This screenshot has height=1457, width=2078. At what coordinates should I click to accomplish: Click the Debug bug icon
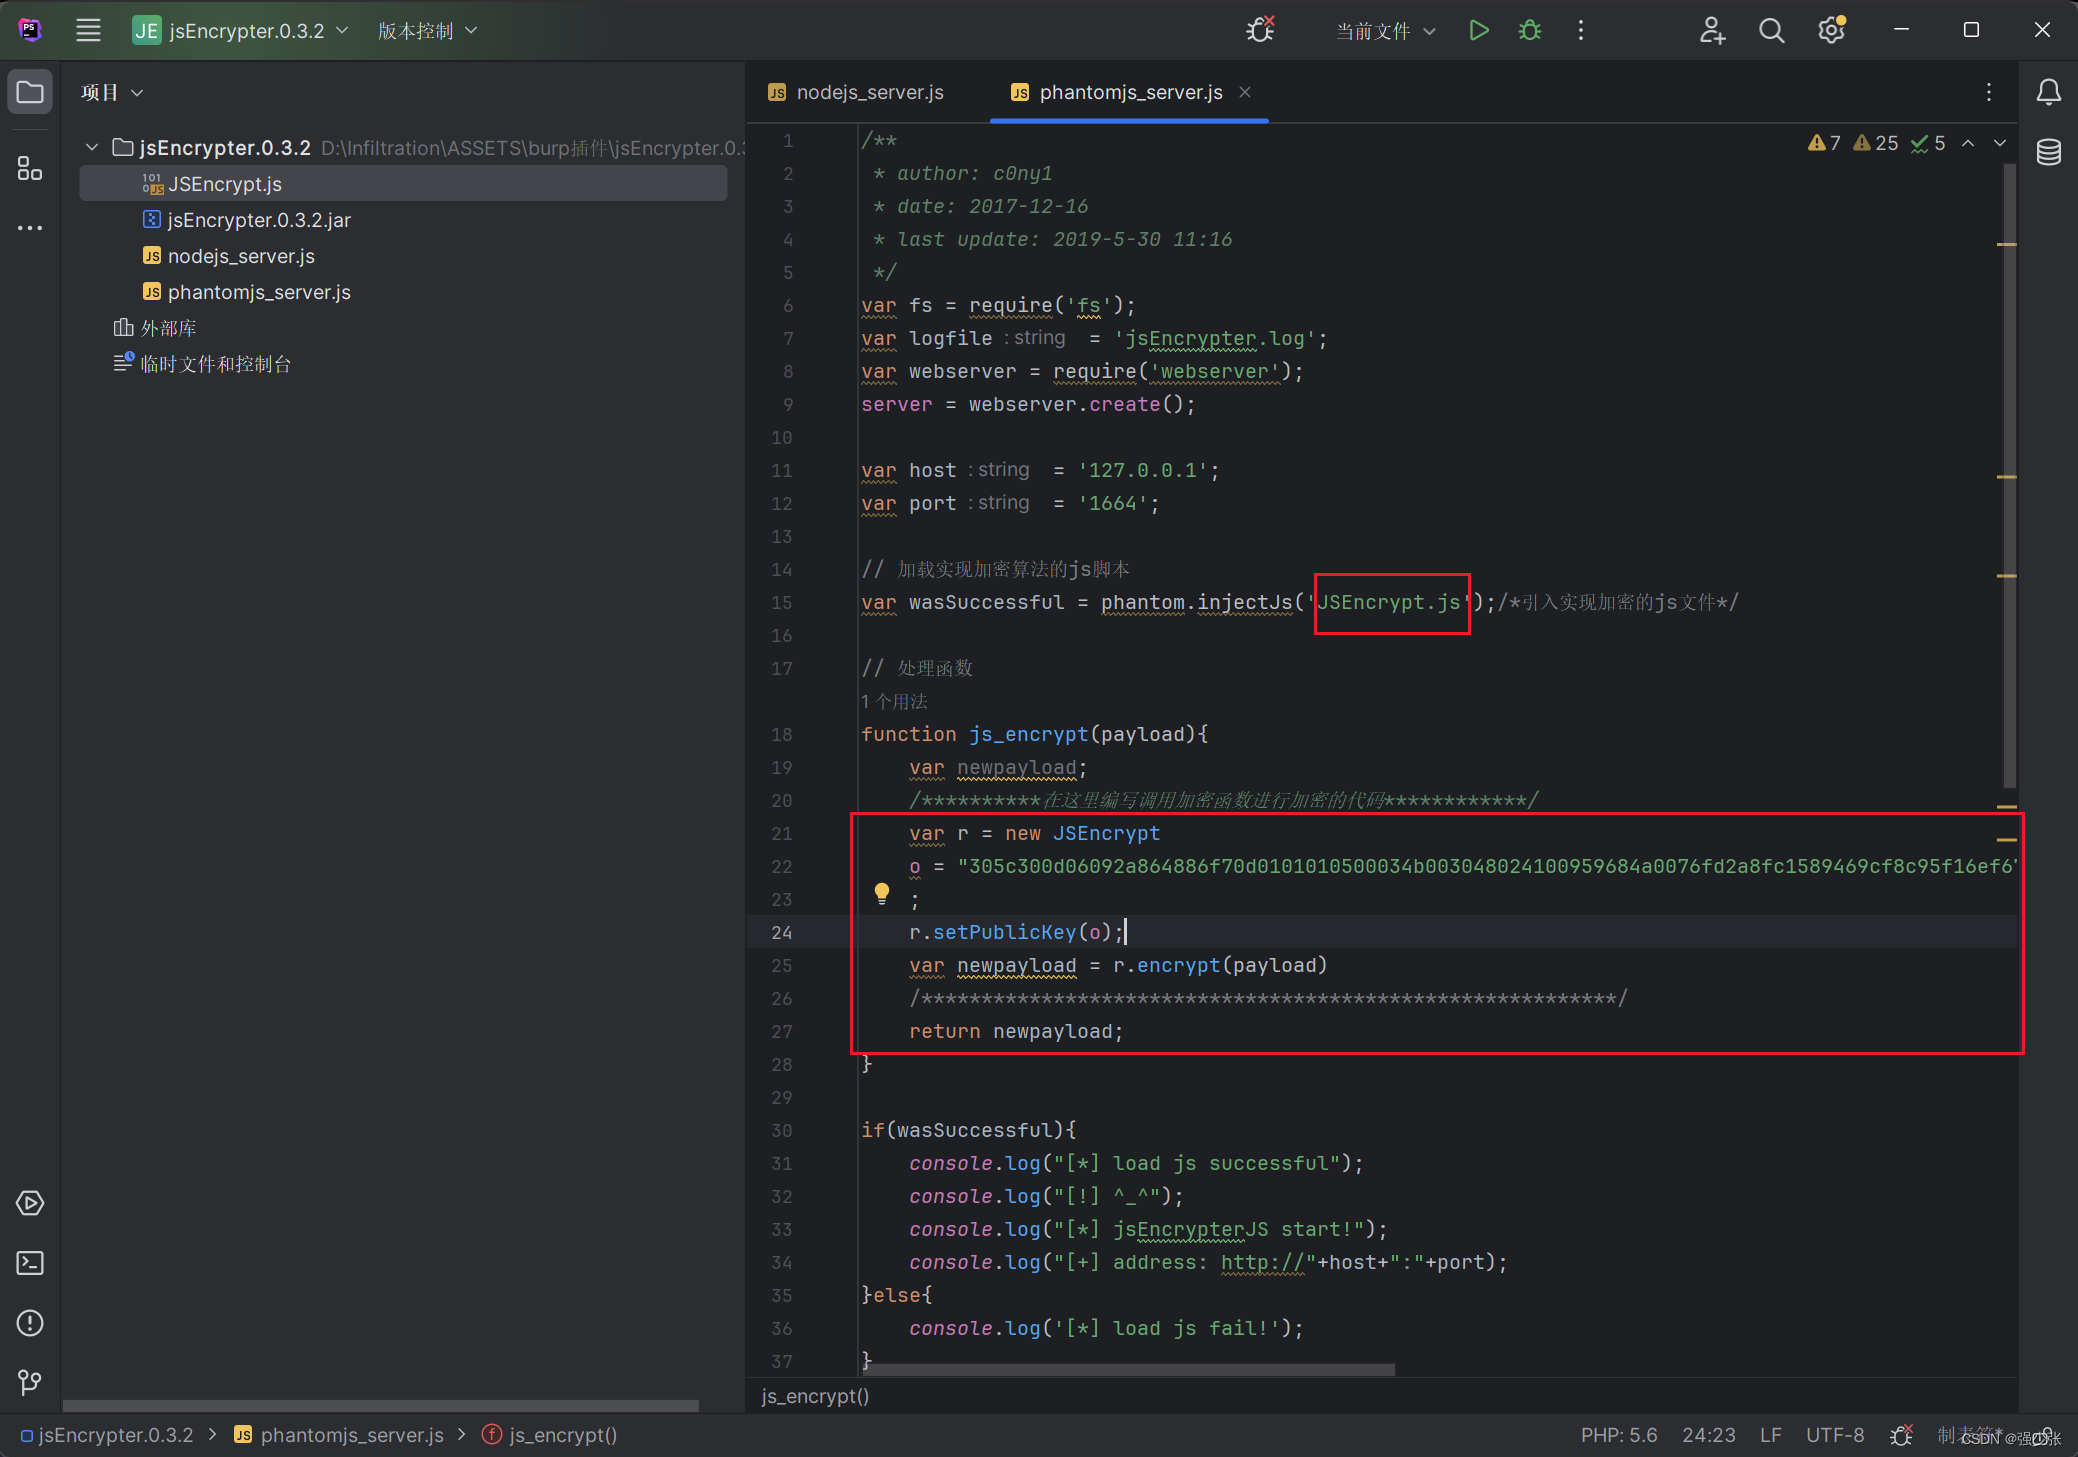point(1529,30)
